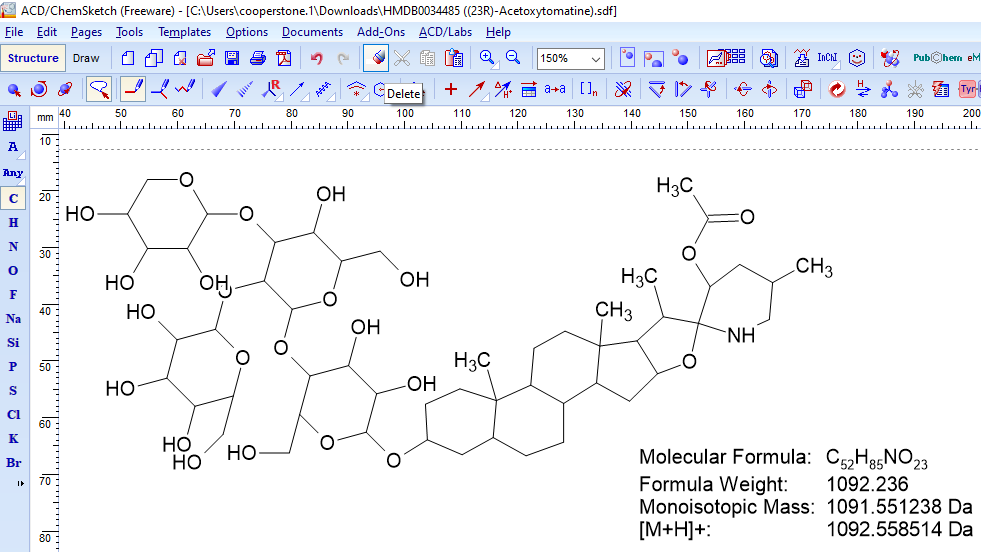
Task: Click the Print icon
Action: 258,58
